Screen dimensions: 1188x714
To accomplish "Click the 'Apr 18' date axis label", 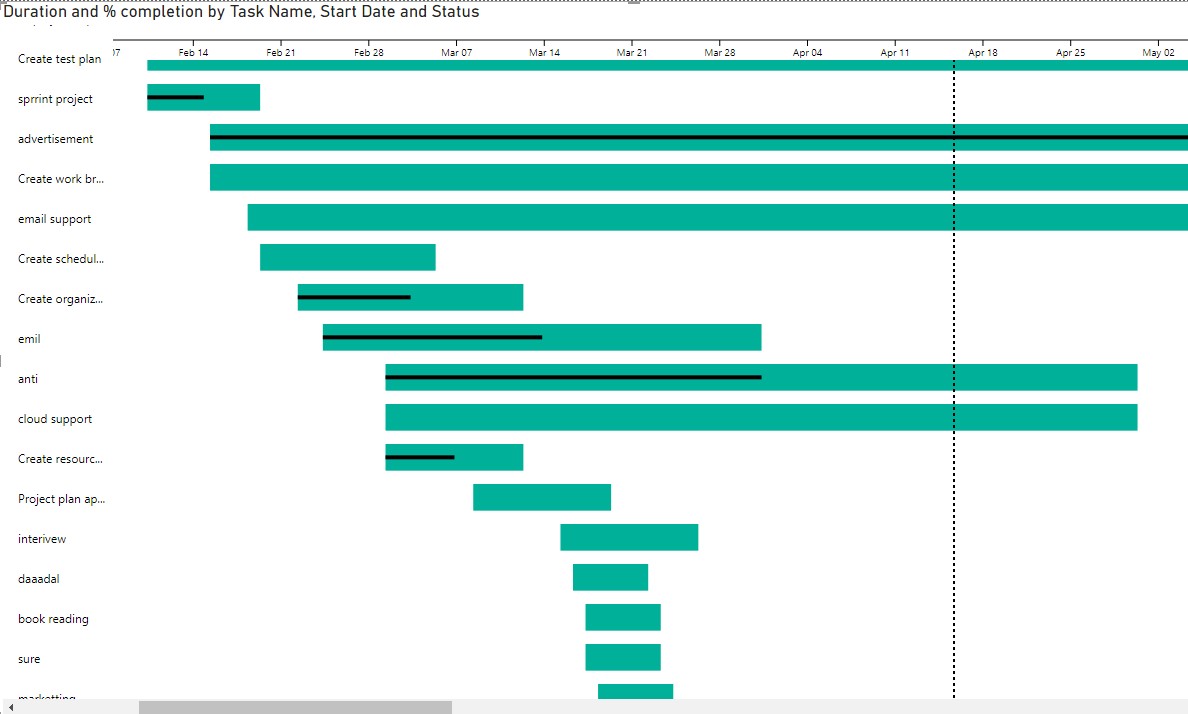I will pyautogui.click(x=983, y=52).
